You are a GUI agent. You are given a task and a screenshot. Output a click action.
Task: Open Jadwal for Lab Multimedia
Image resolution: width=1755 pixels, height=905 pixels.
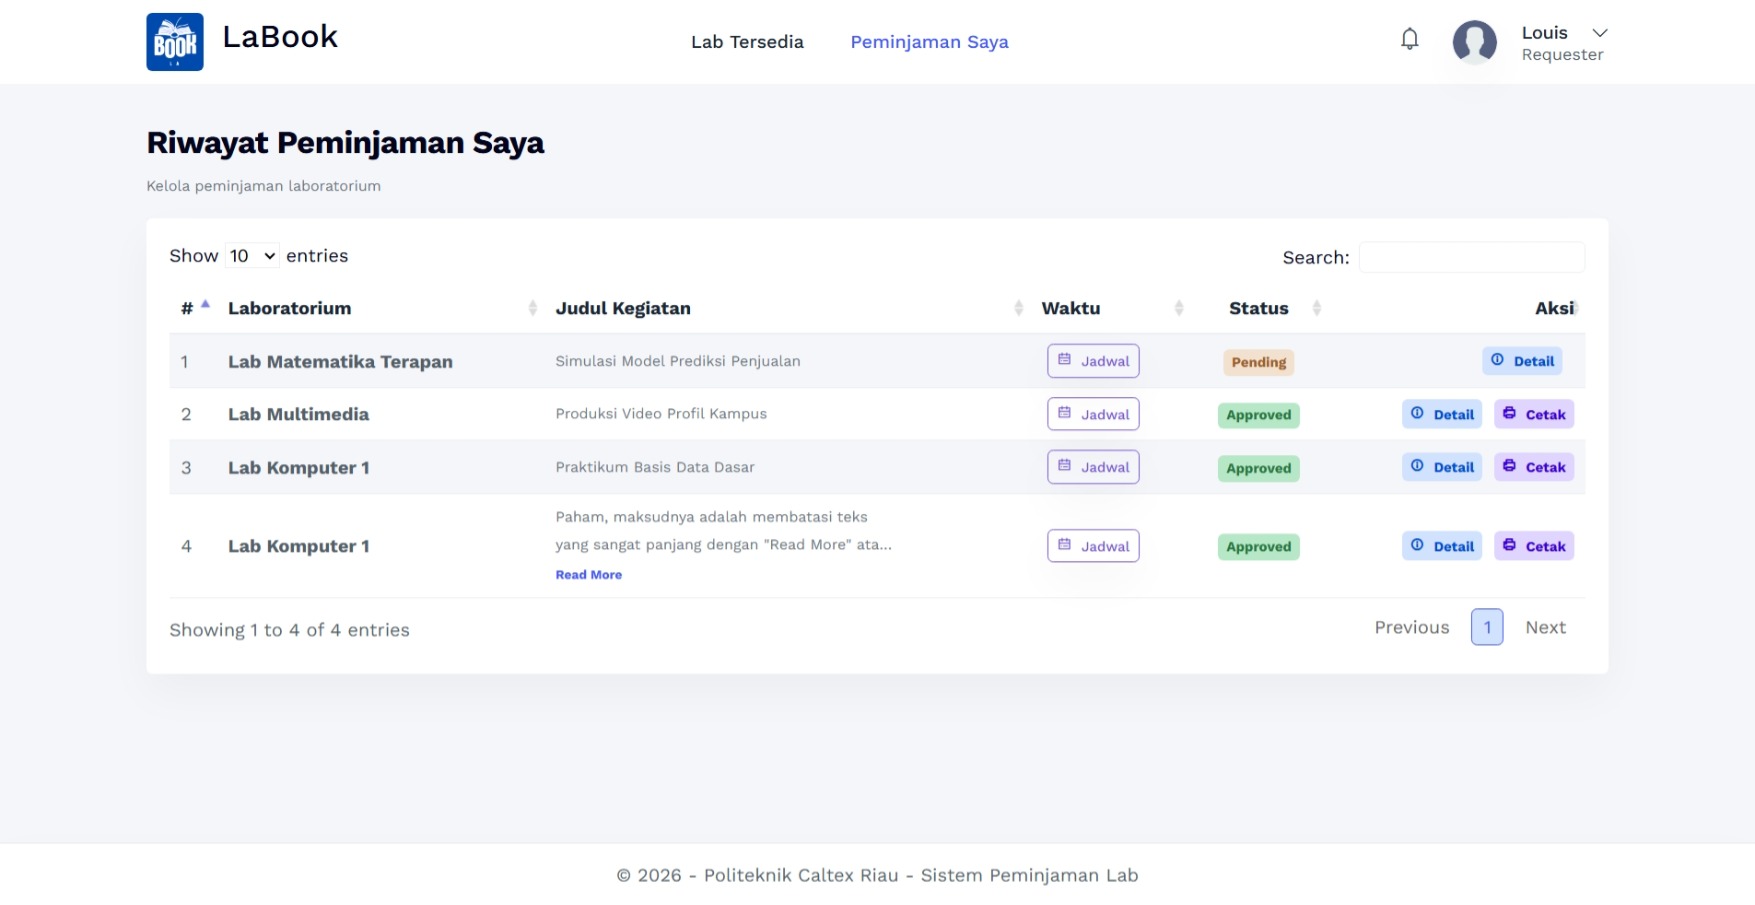pos(1093,414)
